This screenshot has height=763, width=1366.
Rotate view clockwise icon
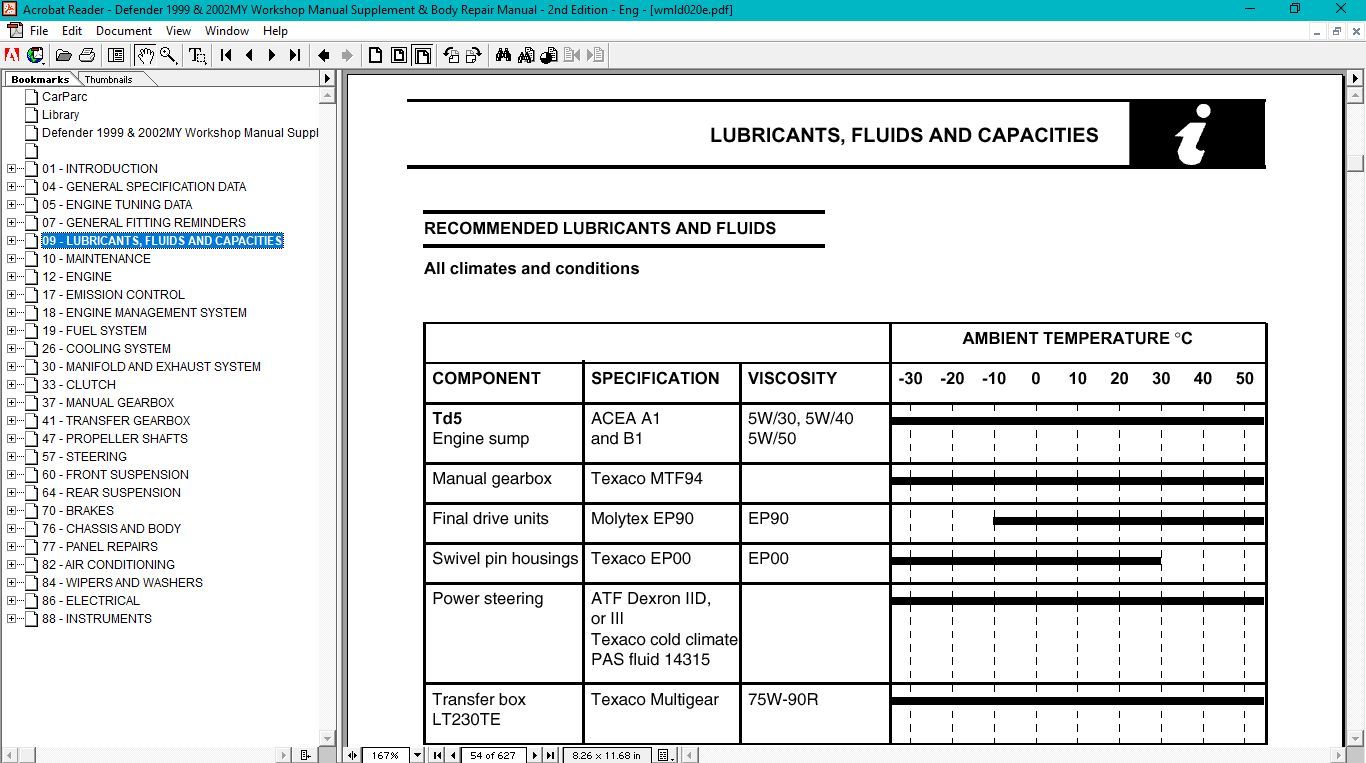coord(474,55)
